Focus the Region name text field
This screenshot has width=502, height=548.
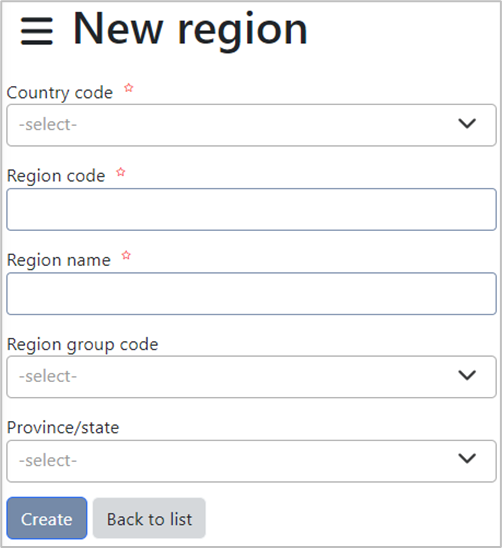(x=251, y=294)
